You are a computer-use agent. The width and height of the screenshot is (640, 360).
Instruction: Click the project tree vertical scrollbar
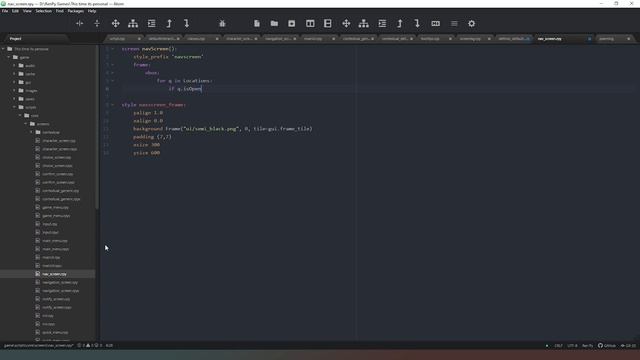[x=97, y=127]
